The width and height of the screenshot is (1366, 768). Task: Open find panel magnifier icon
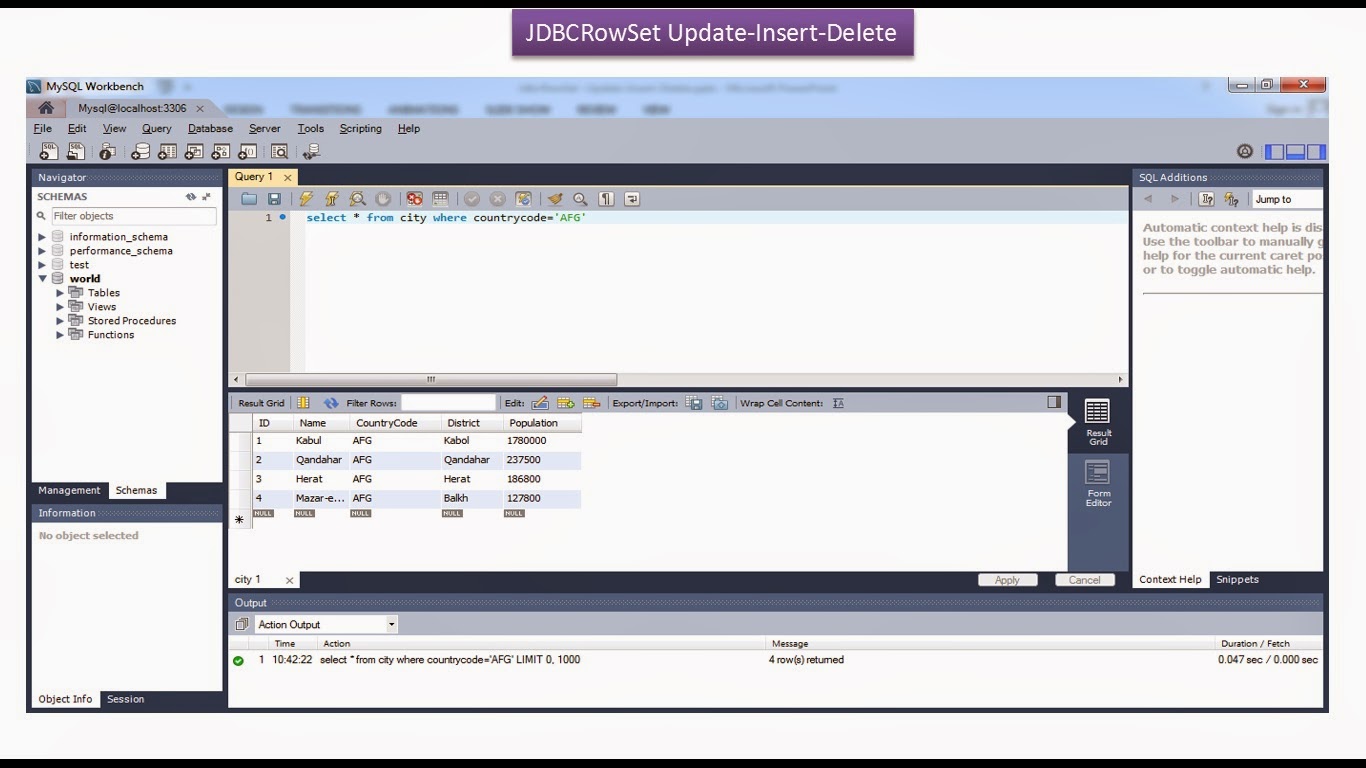pyautogui.click(x=580, y=199)
